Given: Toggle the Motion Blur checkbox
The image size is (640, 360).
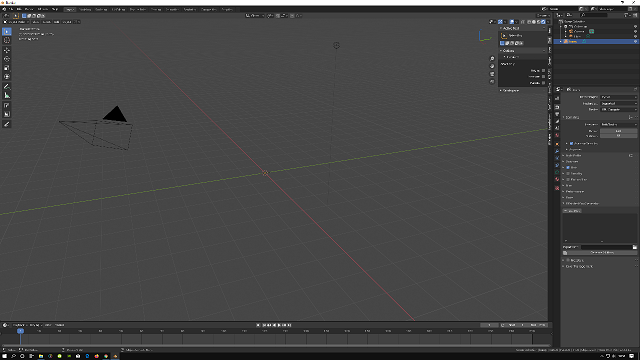Looking at the screenshot, I should pos(568,180).
